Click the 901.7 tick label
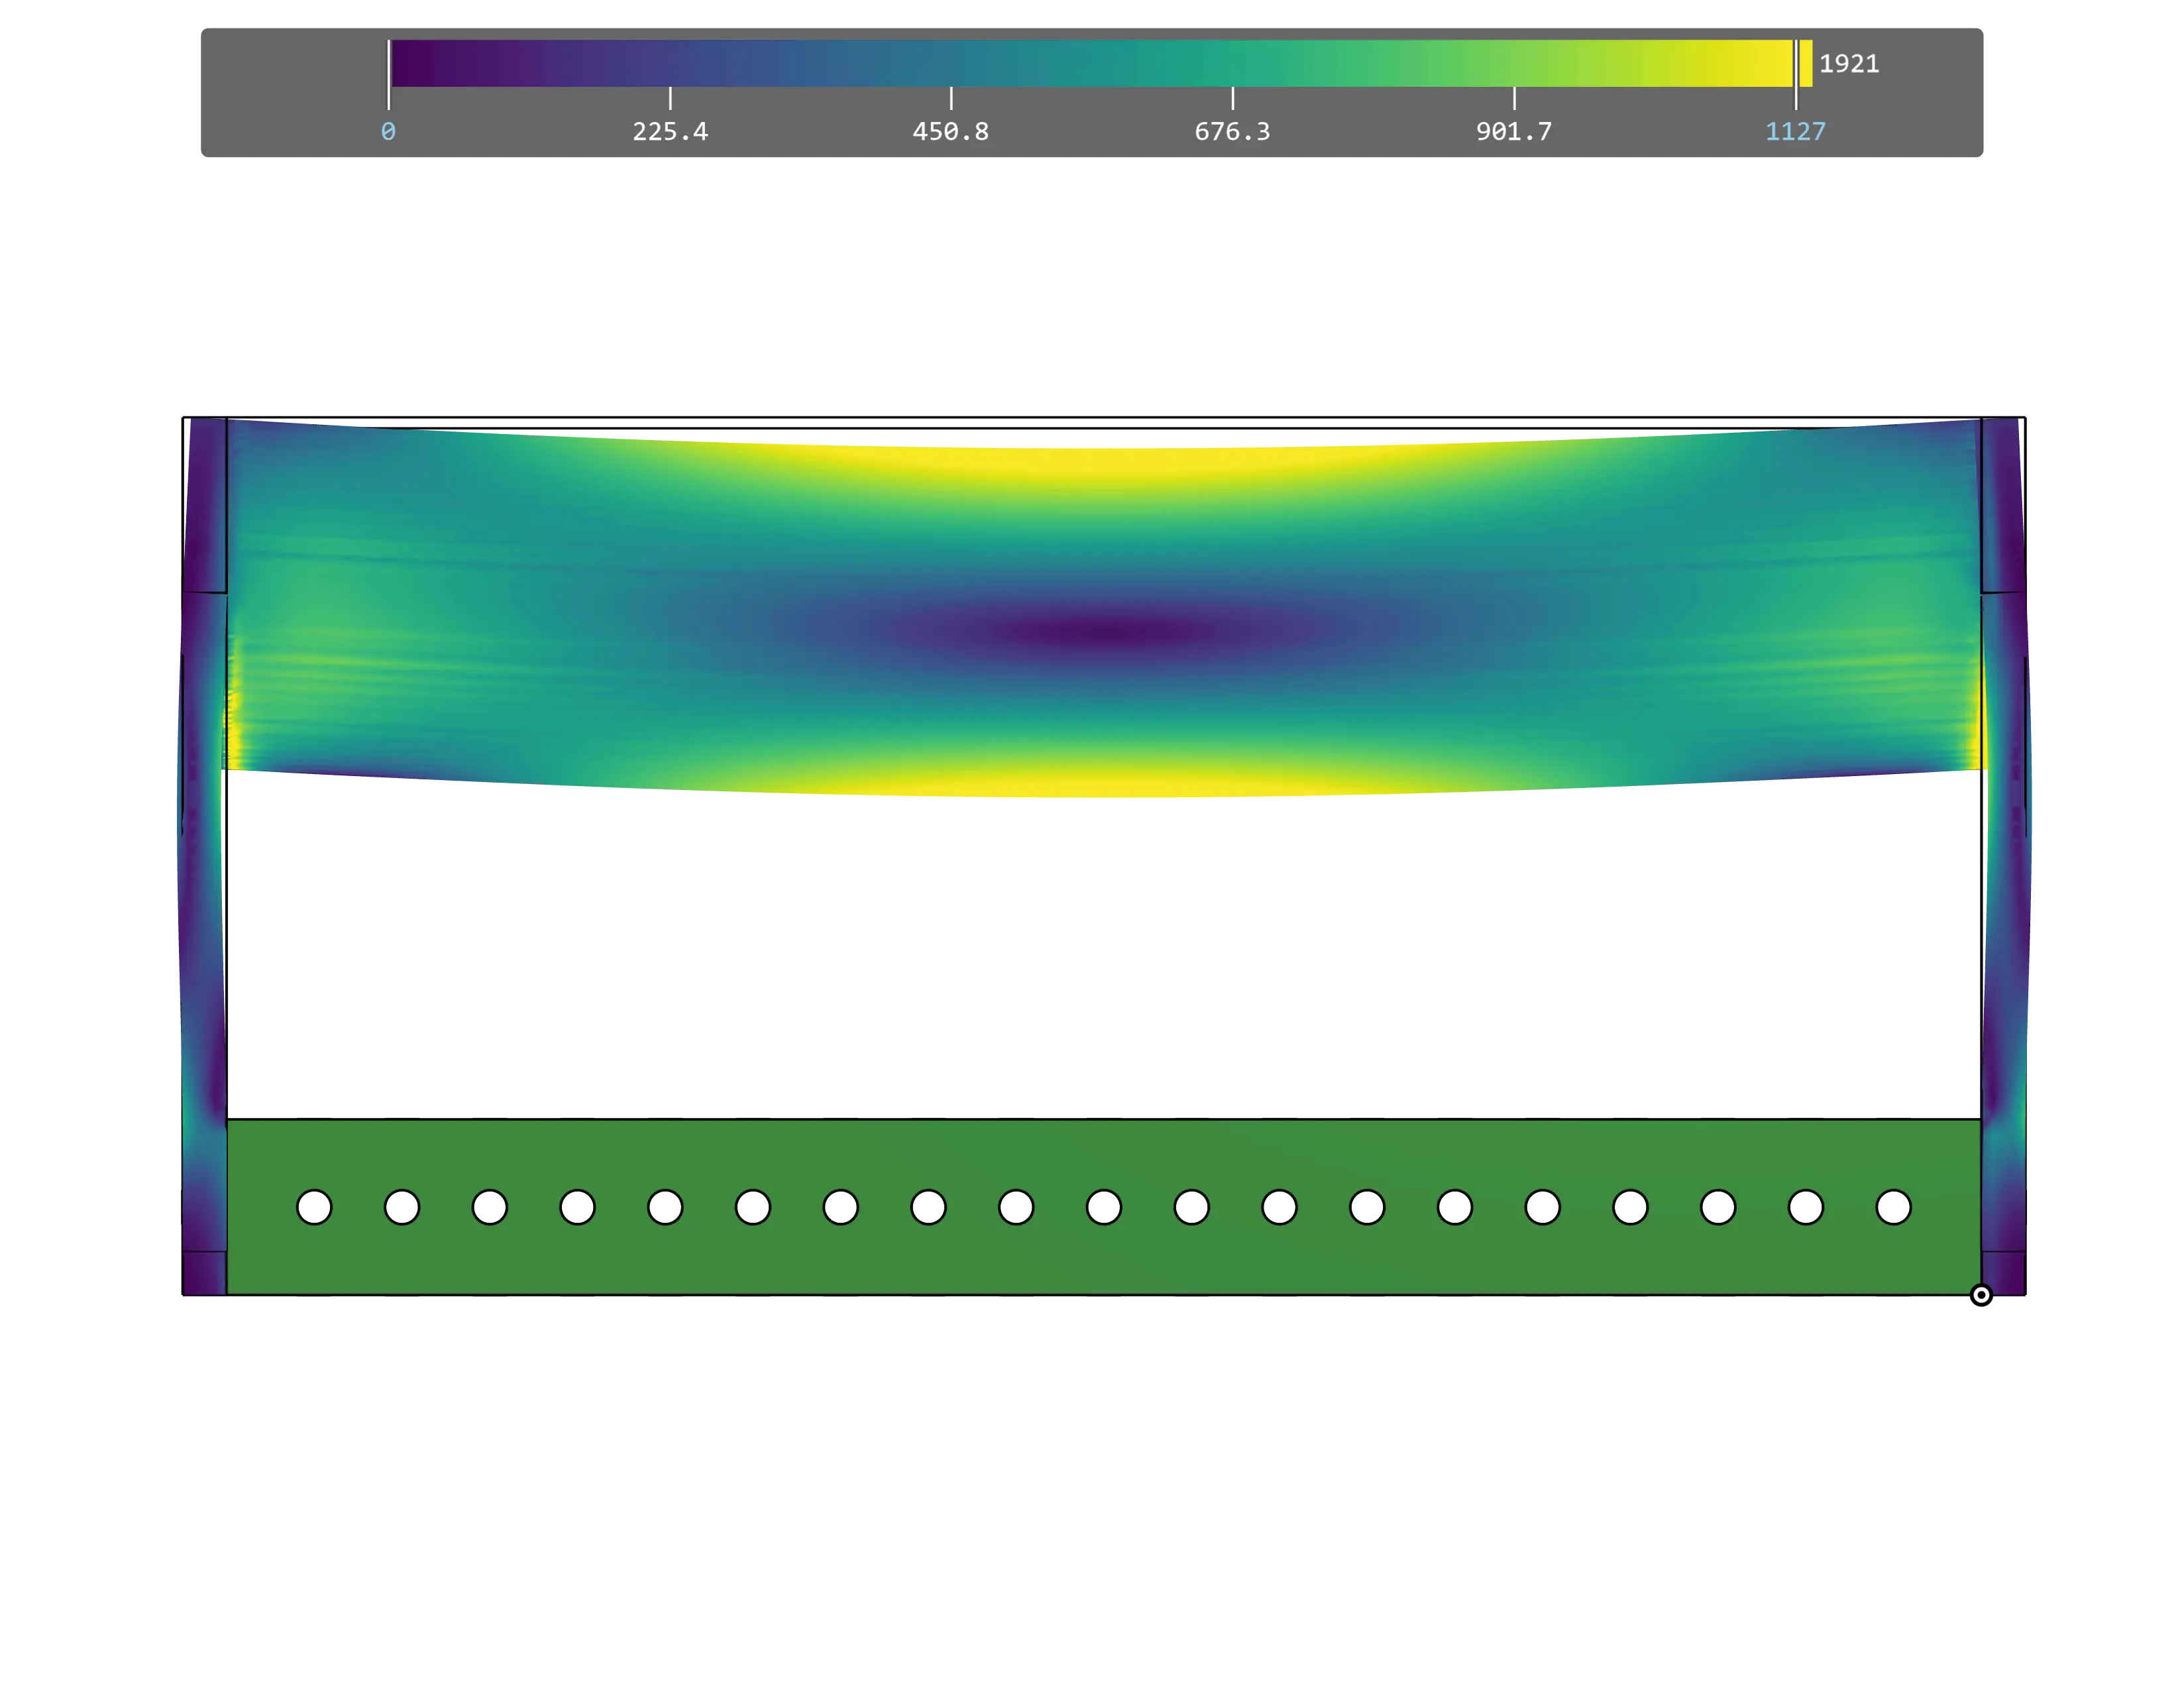The width and height of the screenshot is (2184, 1688). [1514, 132]
